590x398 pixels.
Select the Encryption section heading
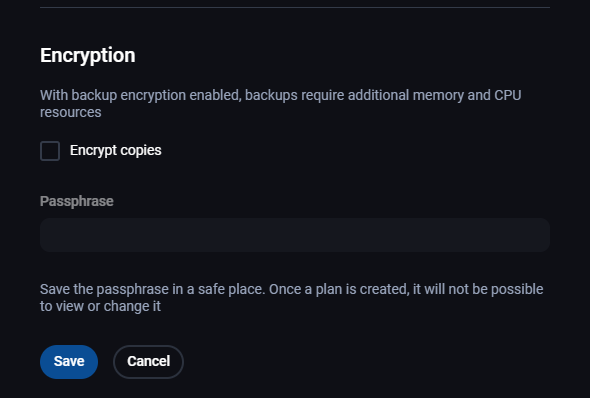(x=88, y=55)
